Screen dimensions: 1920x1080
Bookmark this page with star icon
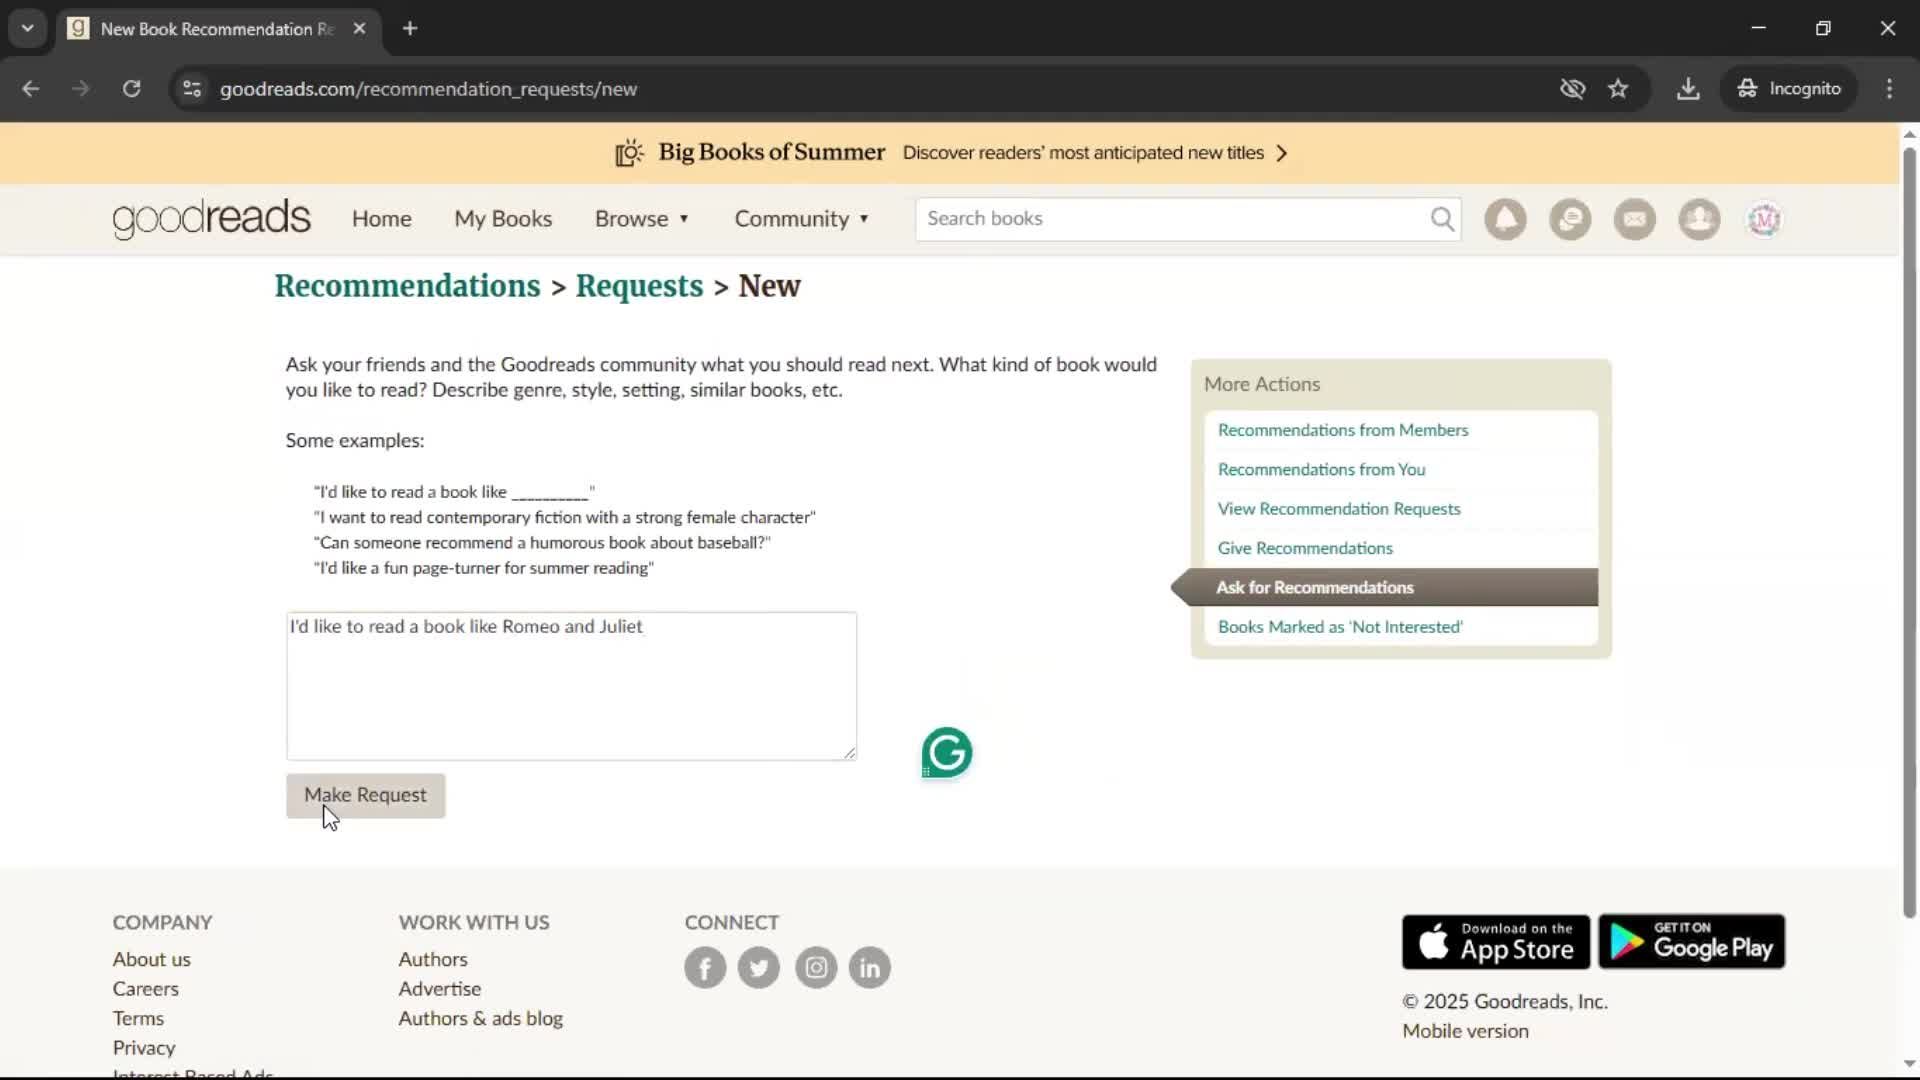pyautogui.click(x=1618, y=89)
